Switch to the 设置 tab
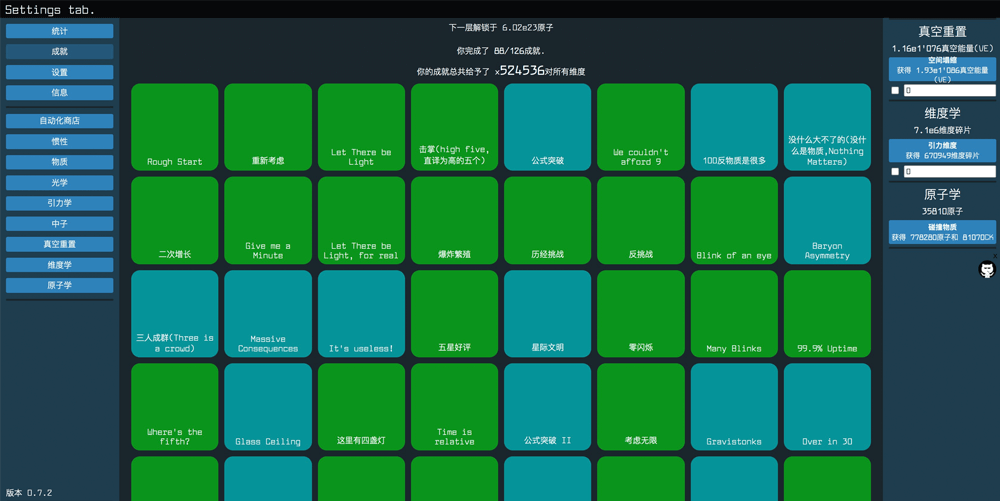Screen dimensions: 1000x501 tap(60, 72)
